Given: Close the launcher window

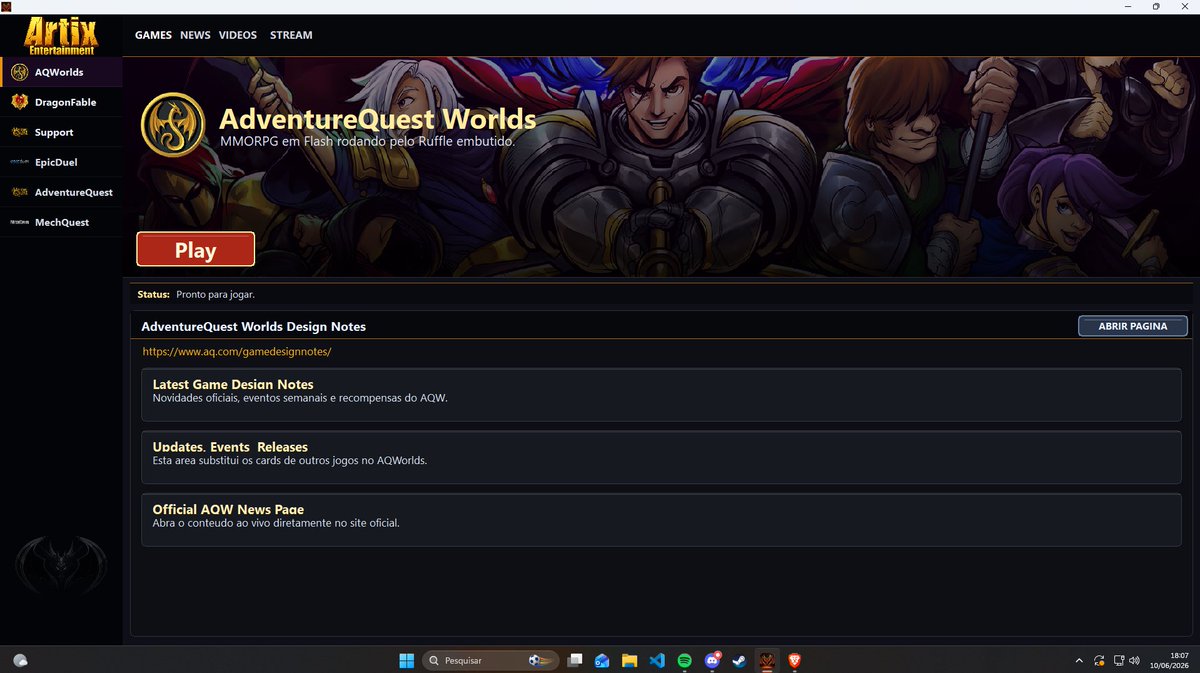Looking at the screenshot, I should 1185,6.
